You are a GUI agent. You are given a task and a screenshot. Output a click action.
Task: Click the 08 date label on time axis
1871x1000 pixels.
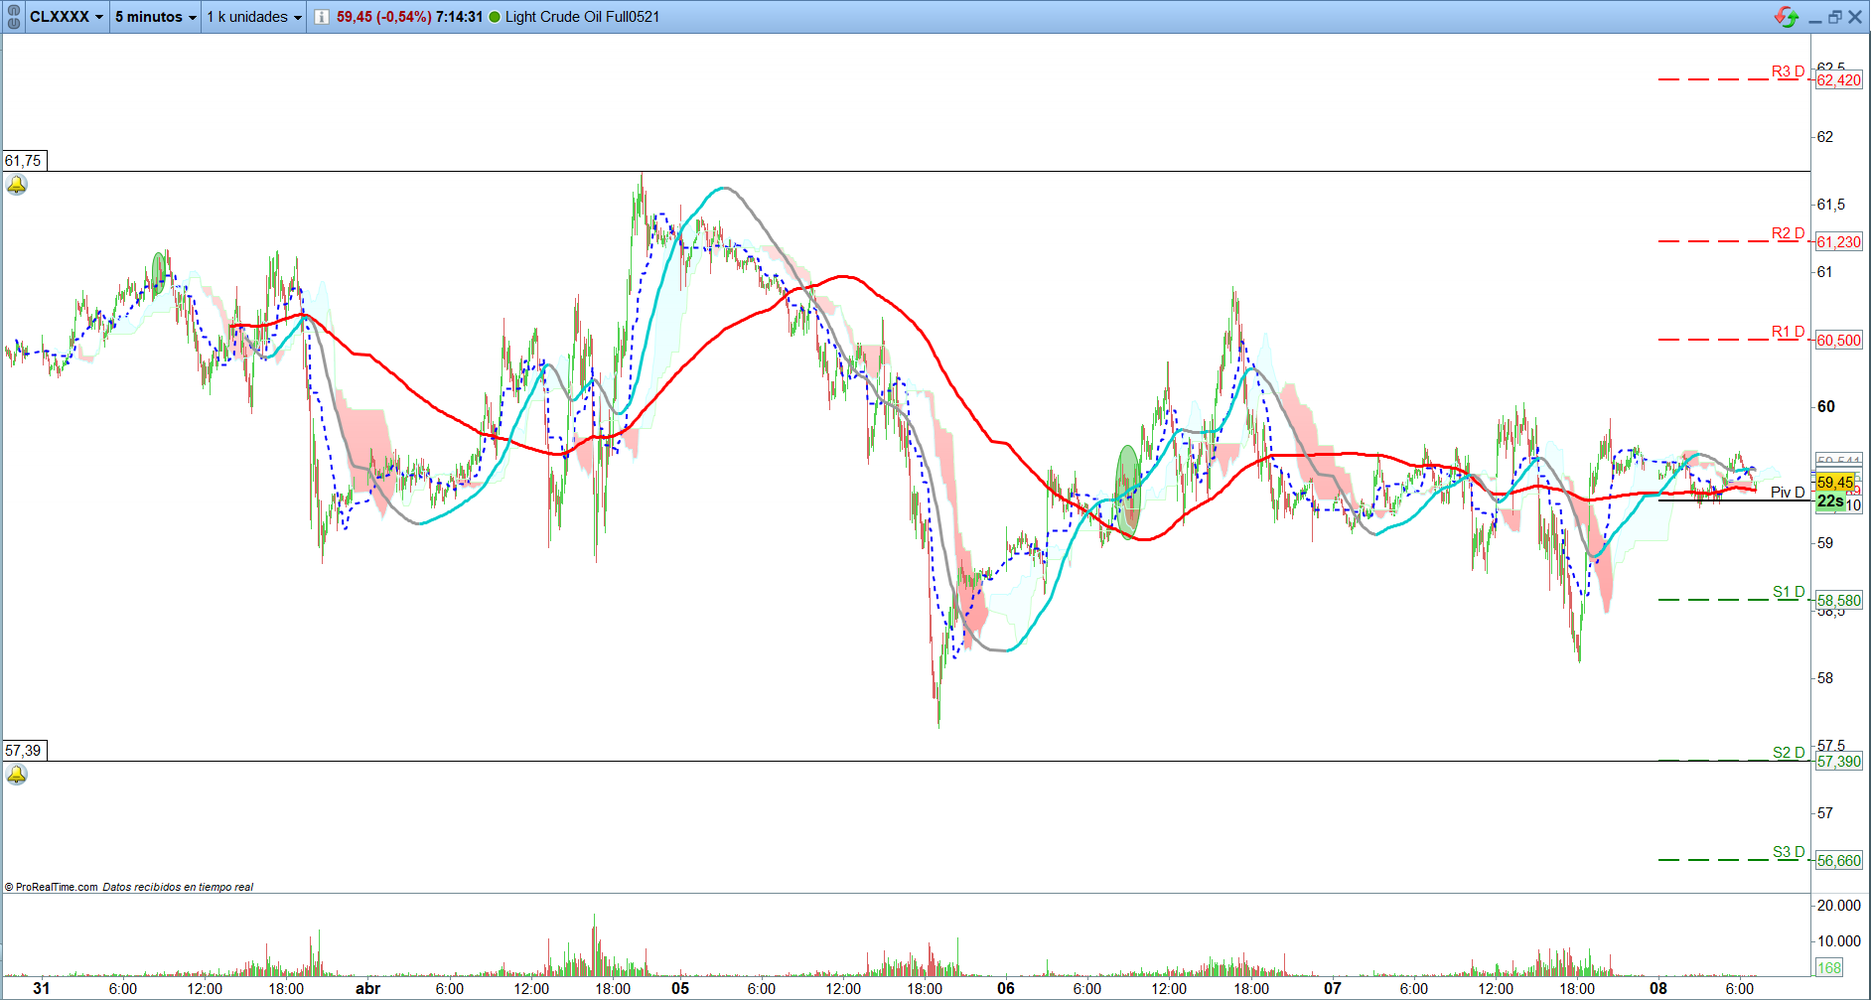pos(1659,988)
